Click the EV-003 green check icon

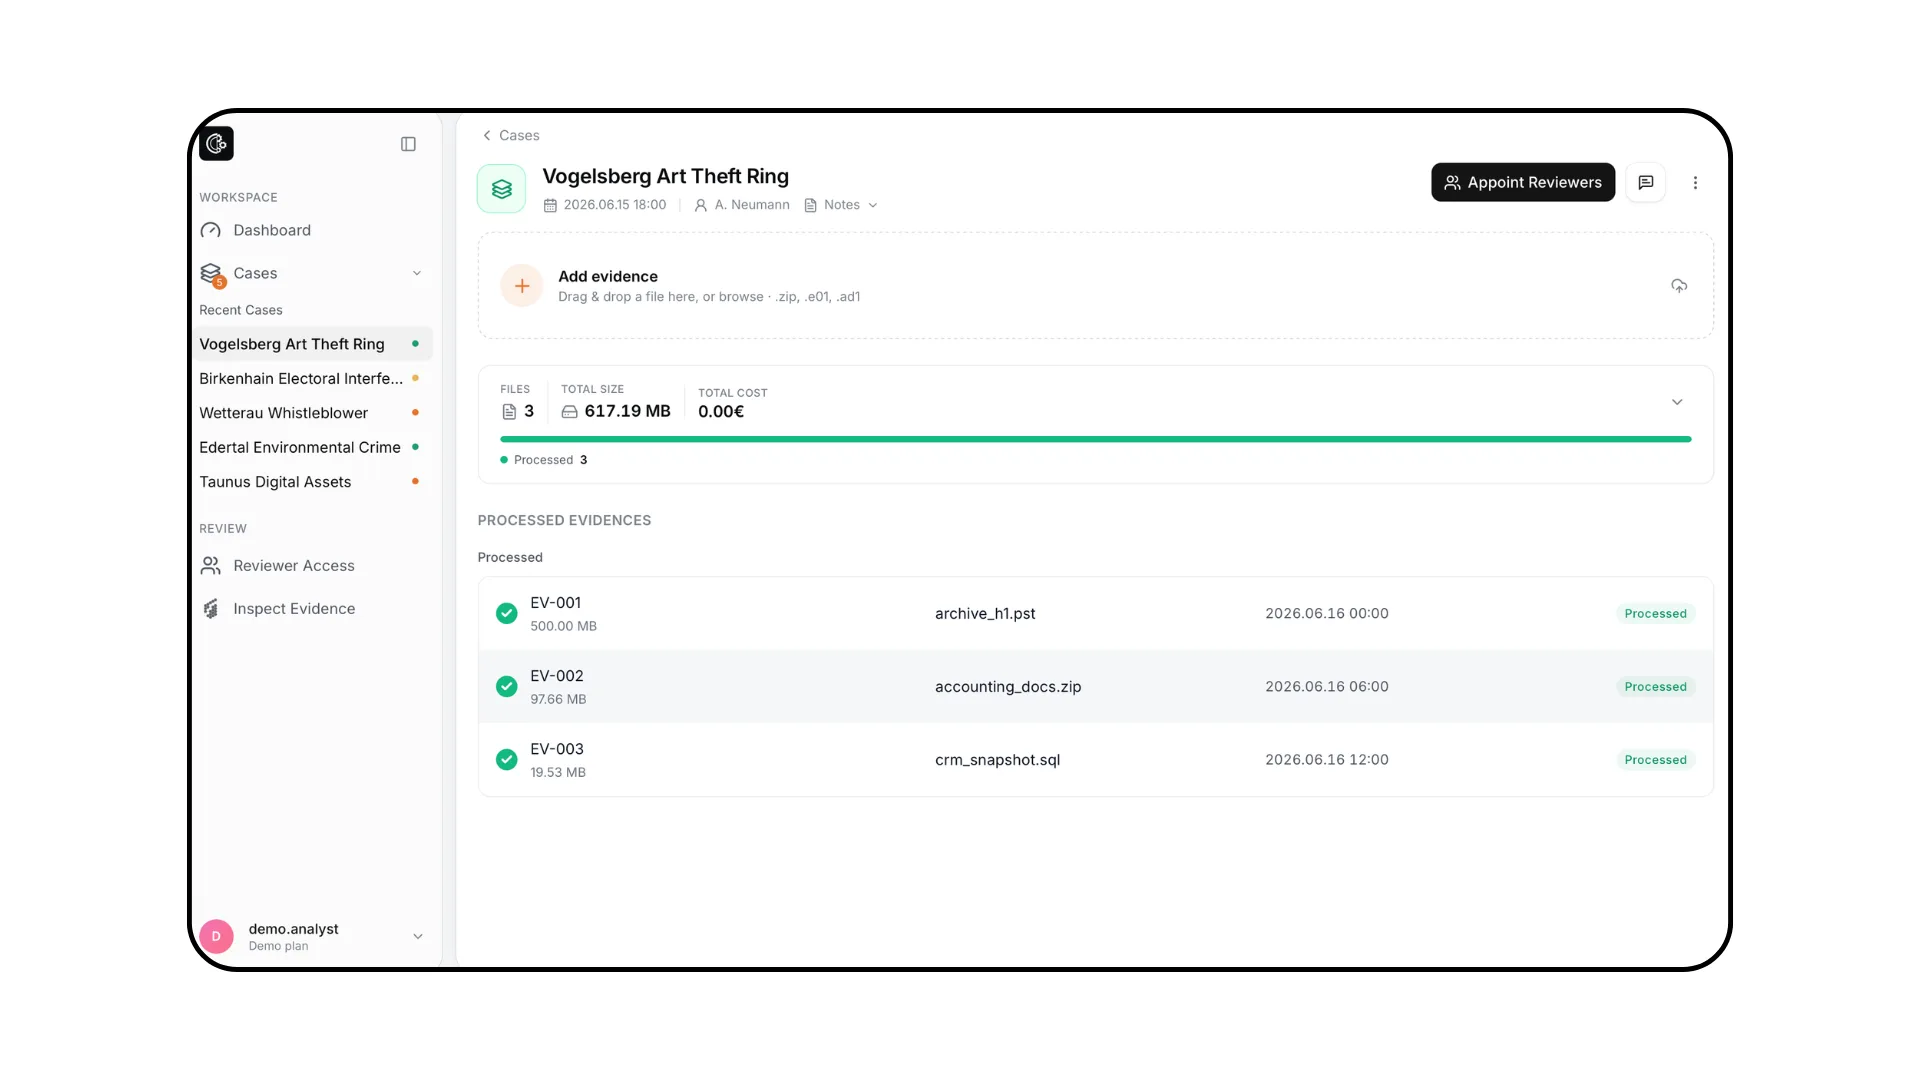click(507, 760)
